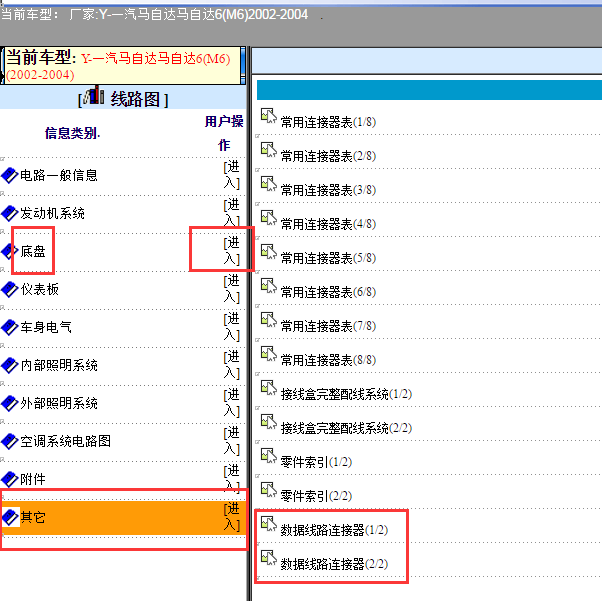Image resolution: width=602 pixels, height=601 pixels.
Task: Open 常用连接器表(2/8) diagram
Action: (328, 156)
